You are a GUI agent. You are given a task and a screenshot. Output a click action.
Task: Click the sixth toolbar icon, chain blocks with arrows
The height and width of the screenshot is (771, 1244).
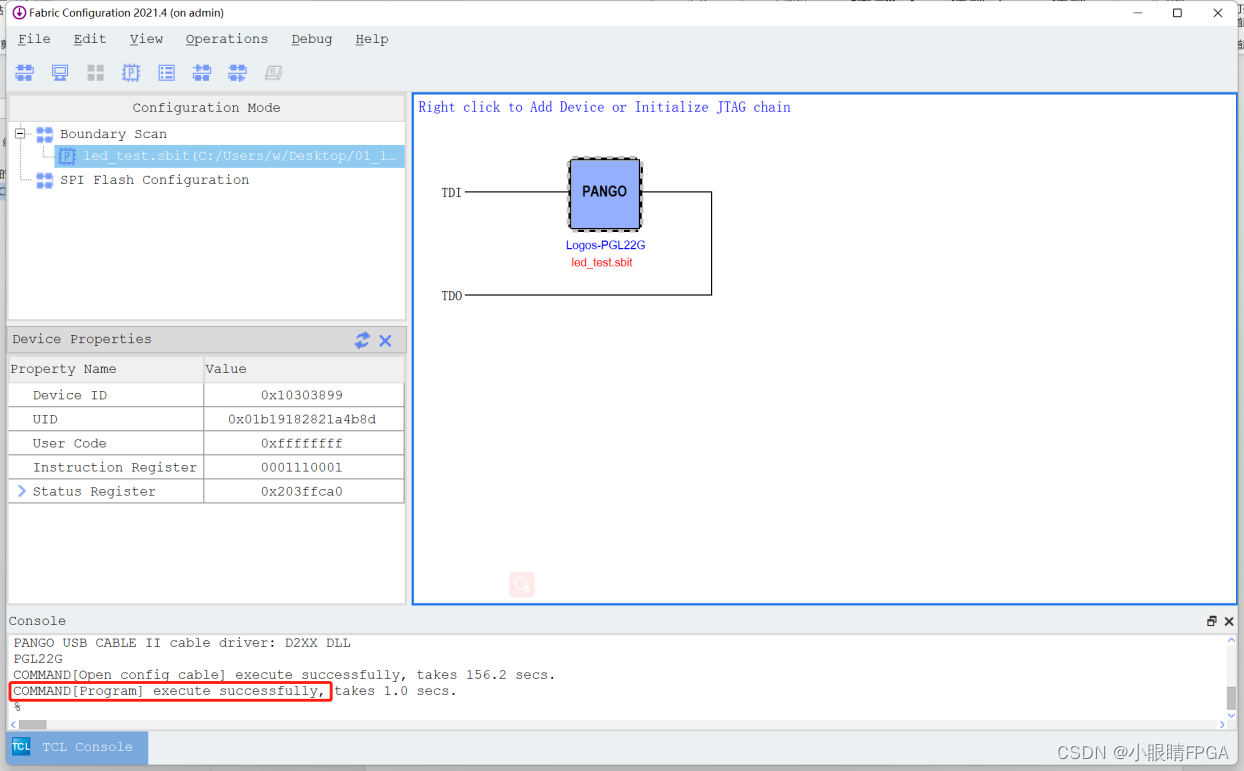click(202, 73)
